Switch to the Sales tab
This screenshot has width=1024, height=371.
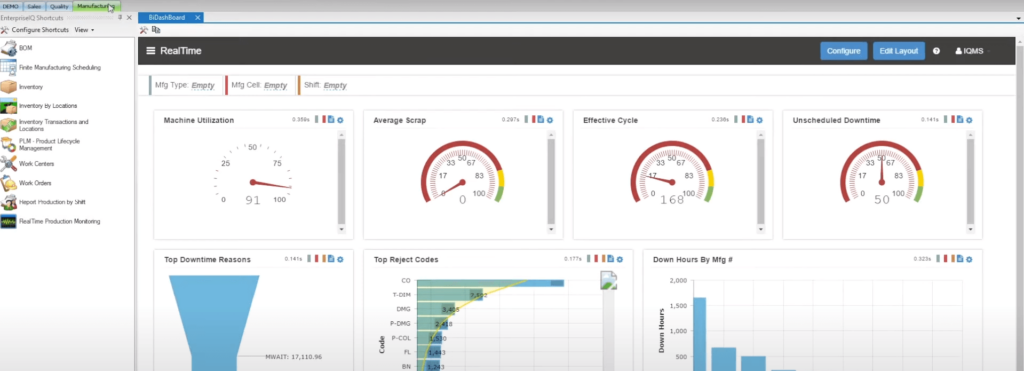pyautogui.click(x=34, y=7)
